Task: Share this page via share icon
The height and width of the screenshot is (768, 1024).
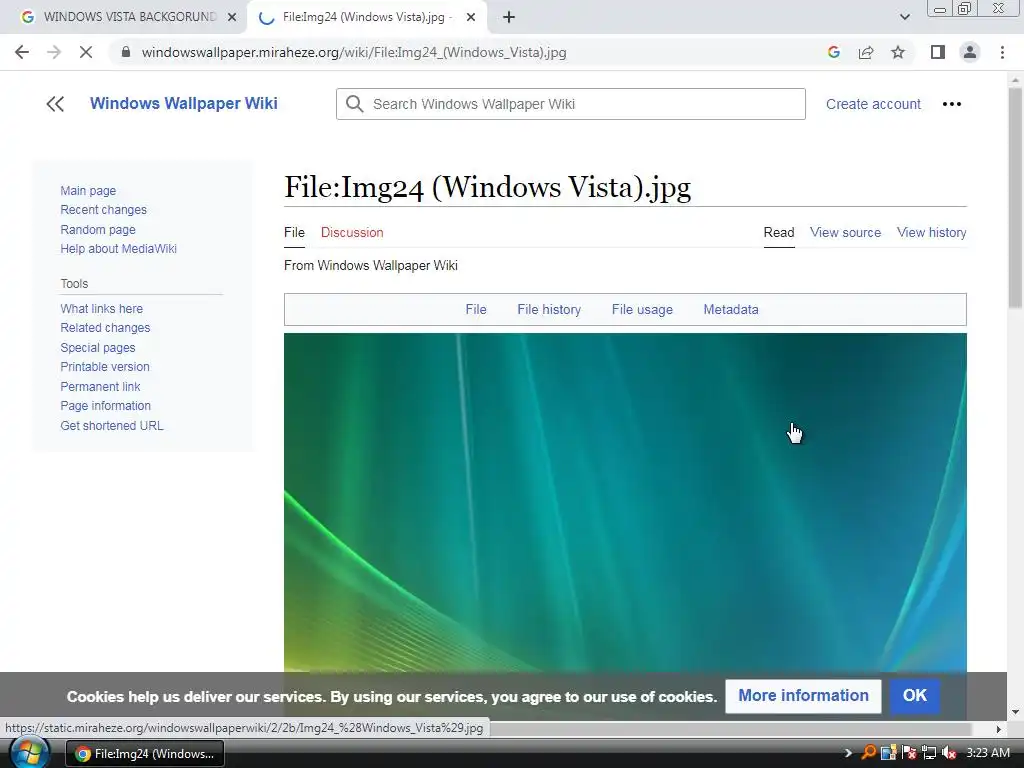Action: click(866, 52)
